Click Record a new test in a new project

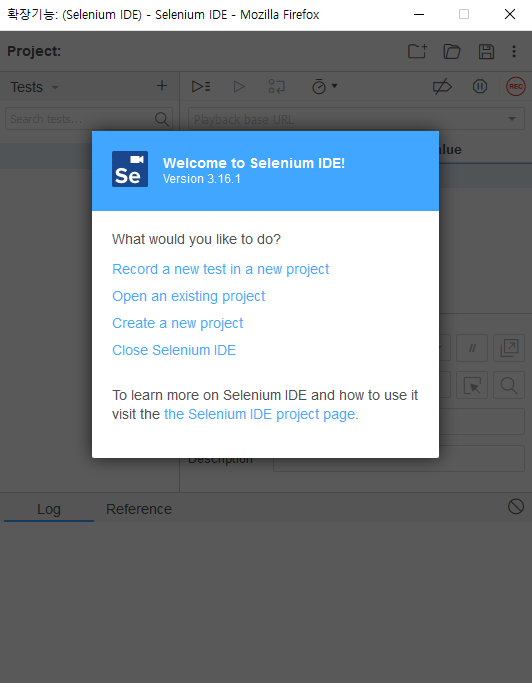220,269
